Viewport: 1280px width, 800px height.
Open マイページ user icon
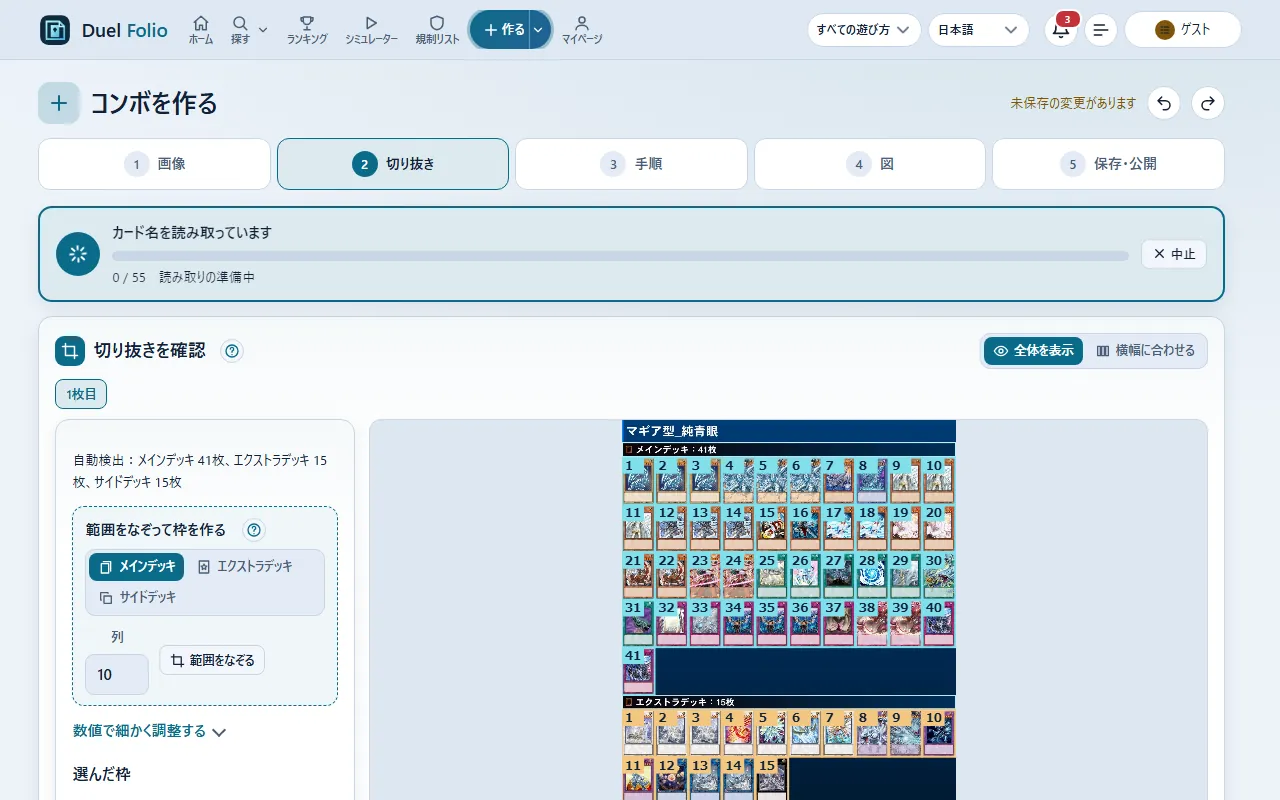582,23
